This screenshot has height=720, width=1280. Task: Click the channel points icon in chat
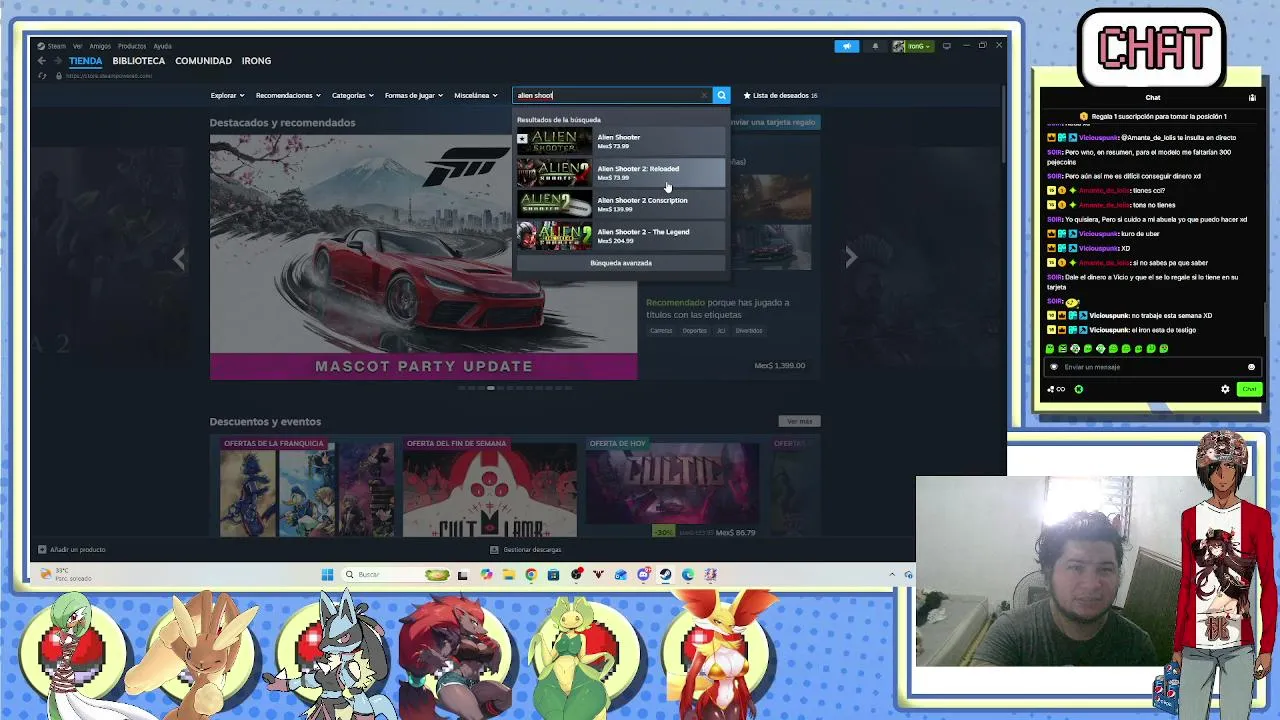pyautogui.click(x=1078, y=389)
